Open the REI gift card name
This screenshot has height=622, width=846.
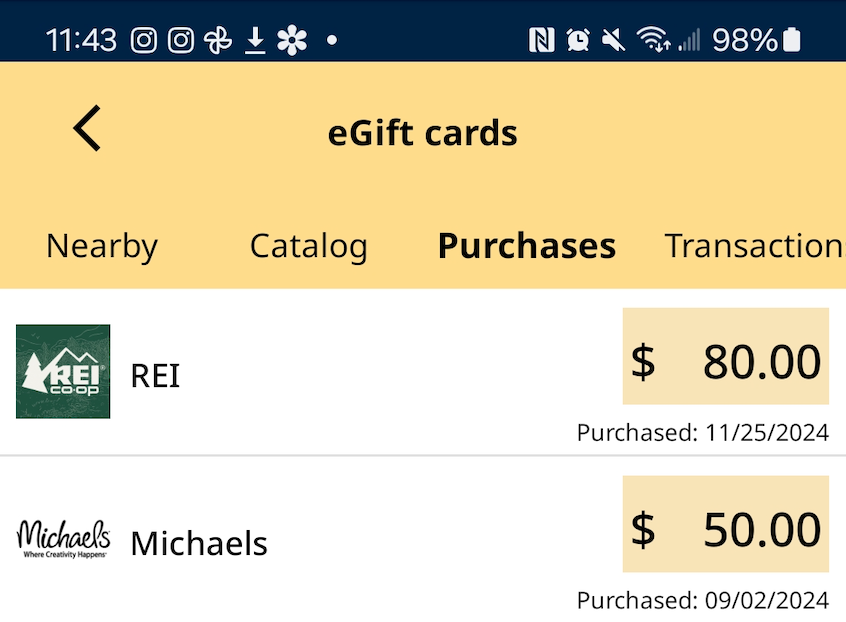(x=156, y=376)
